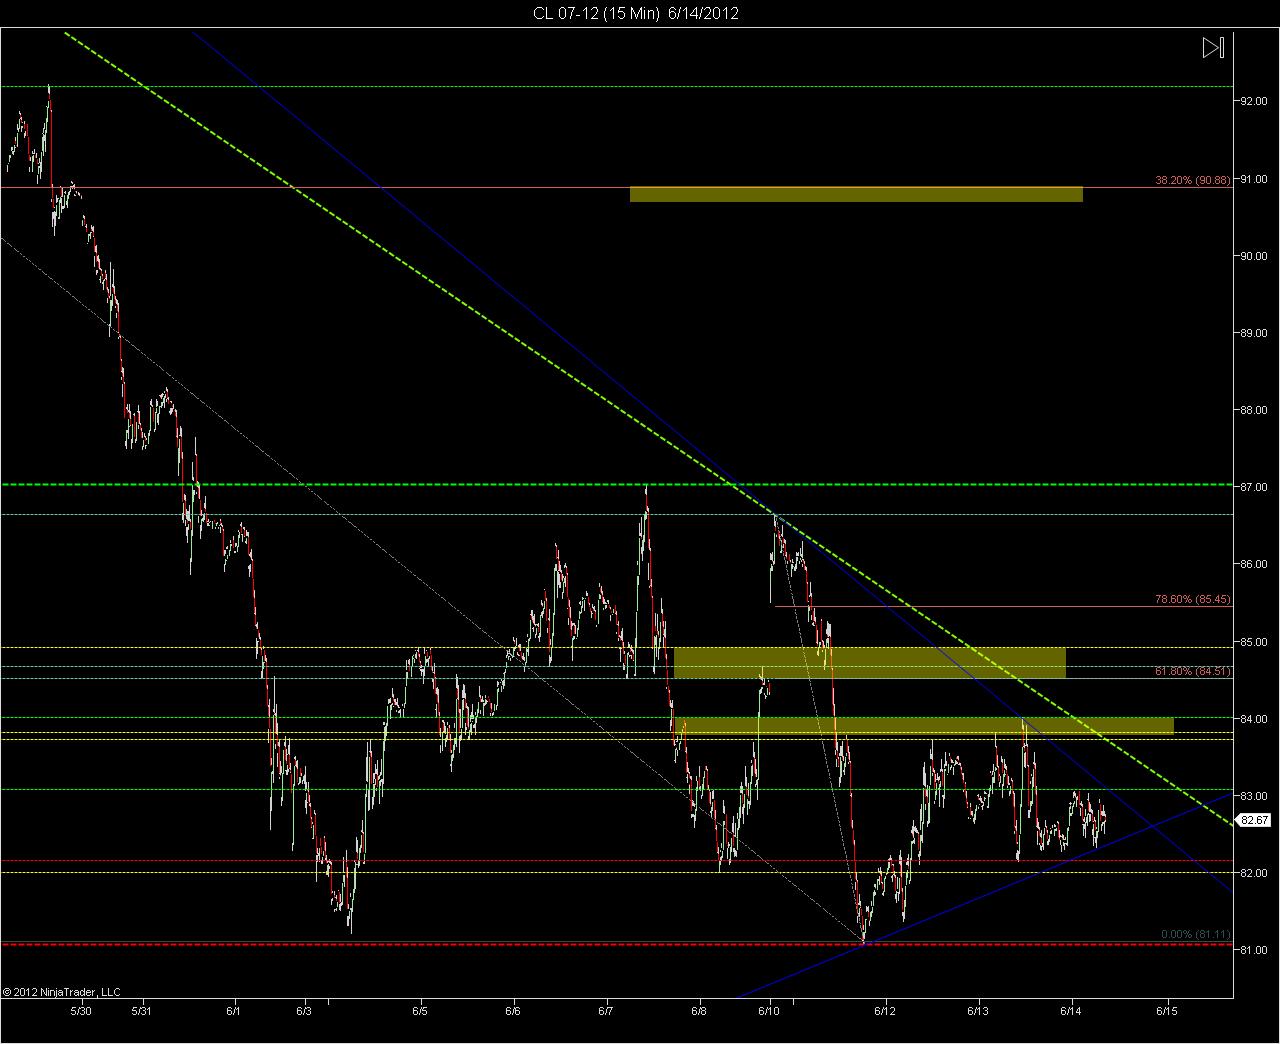Click the 6/10 date label on time axis

point(771,1011)
